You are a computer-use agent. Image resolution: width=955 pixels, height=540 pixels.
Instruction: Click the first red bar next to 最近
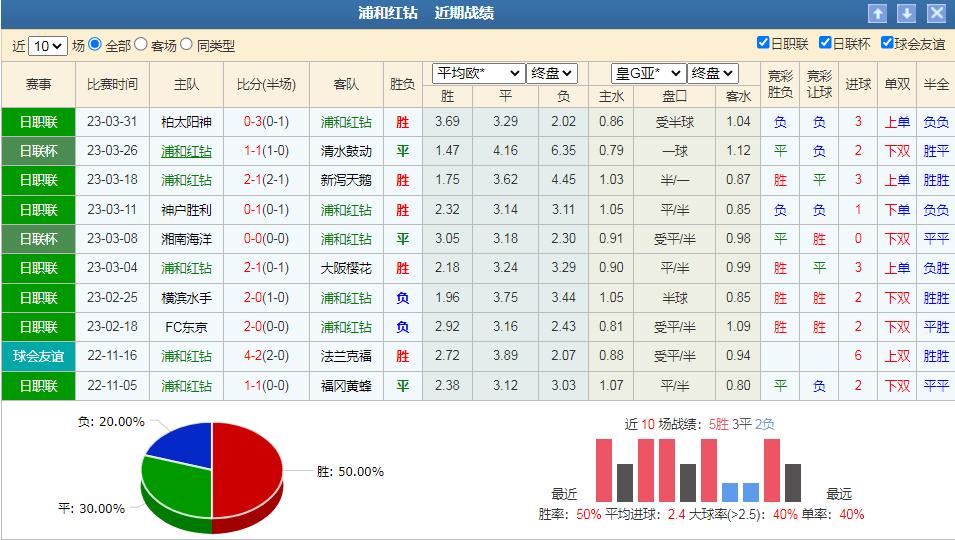tap(604, 470)
